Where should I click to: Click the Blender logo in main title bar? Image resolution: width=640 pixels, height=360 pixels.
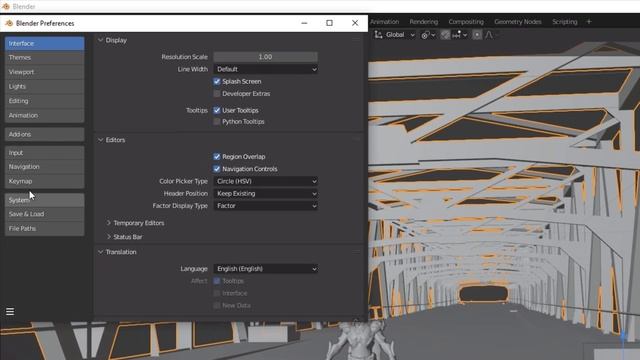tap(5, 6)
